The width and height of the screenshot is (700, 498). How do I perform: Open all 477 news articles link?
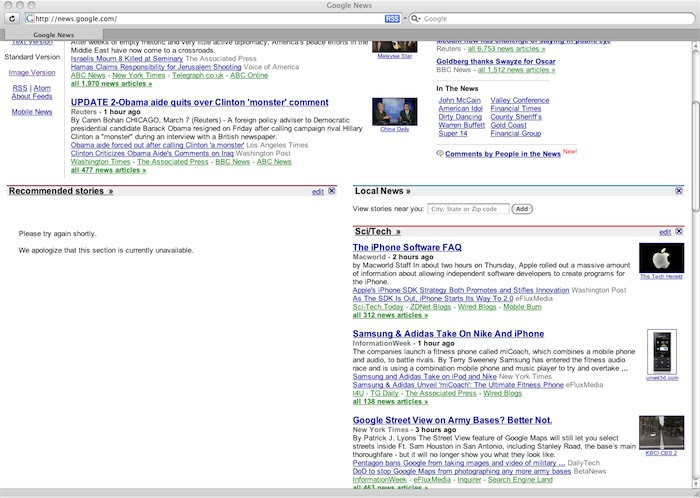[x=108, y=170]
